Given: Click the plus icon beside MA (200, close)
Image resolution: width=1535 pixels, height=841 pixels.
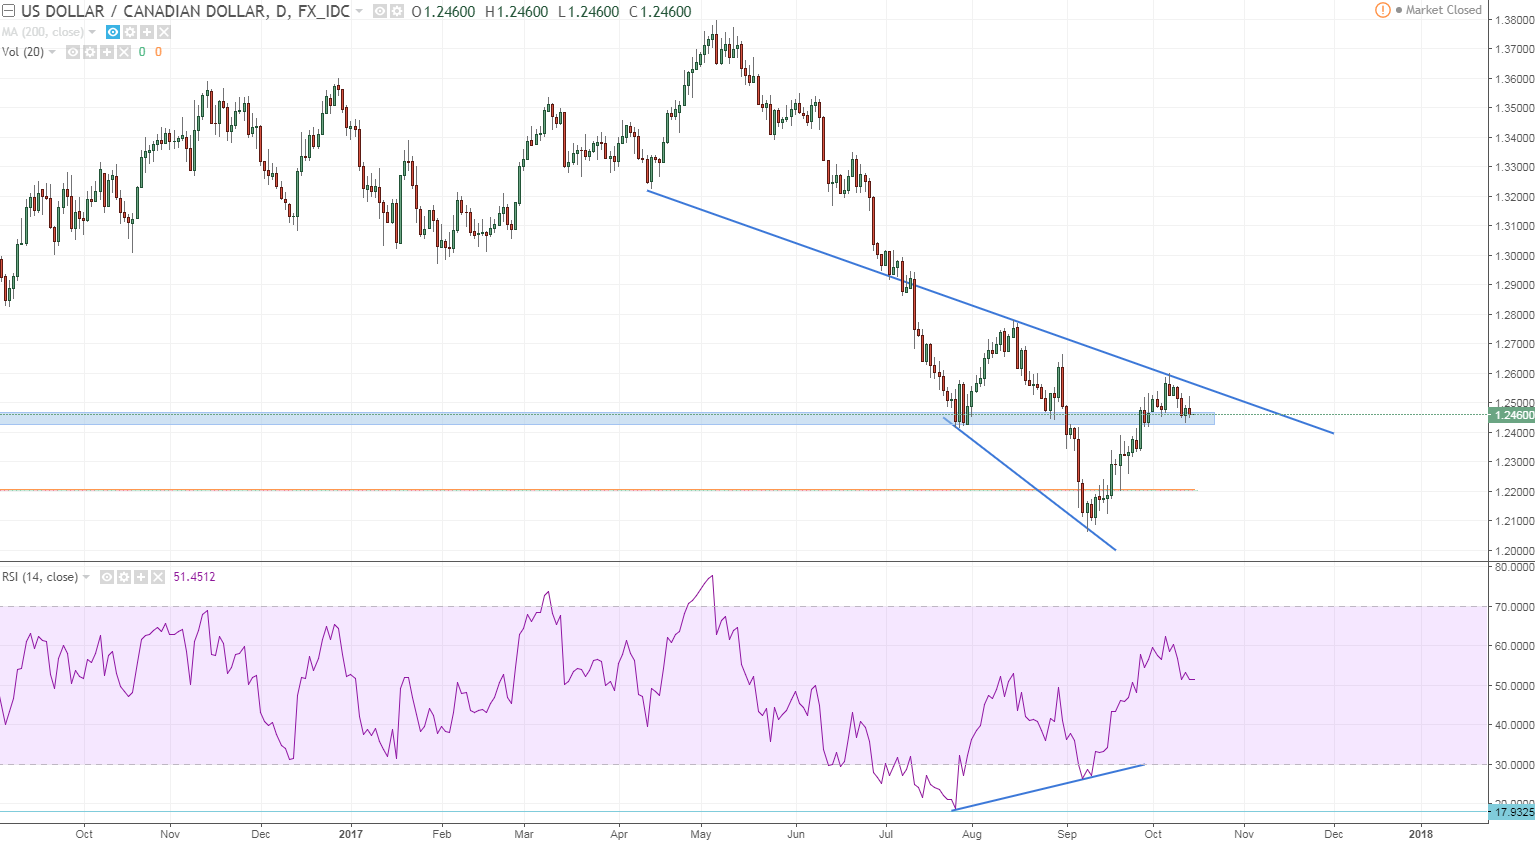Looking at the screenshot, I should 147,32.
